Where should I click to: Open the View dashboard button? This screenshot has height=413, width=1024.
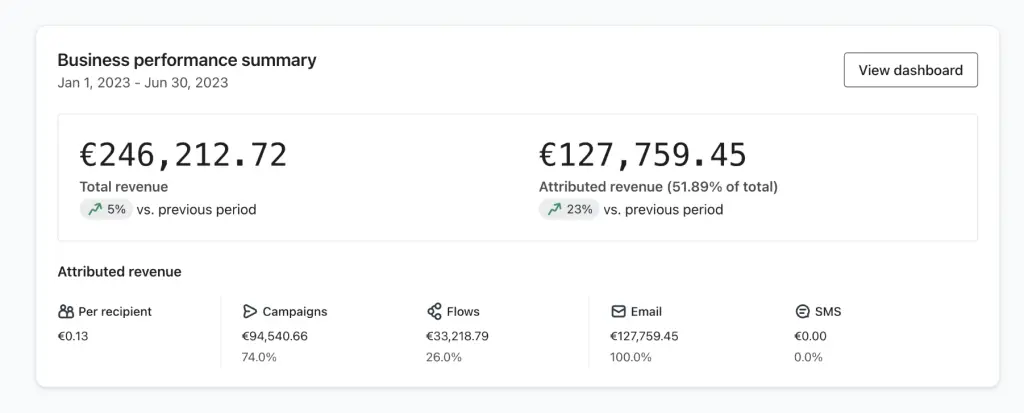(x=910, y=70)
